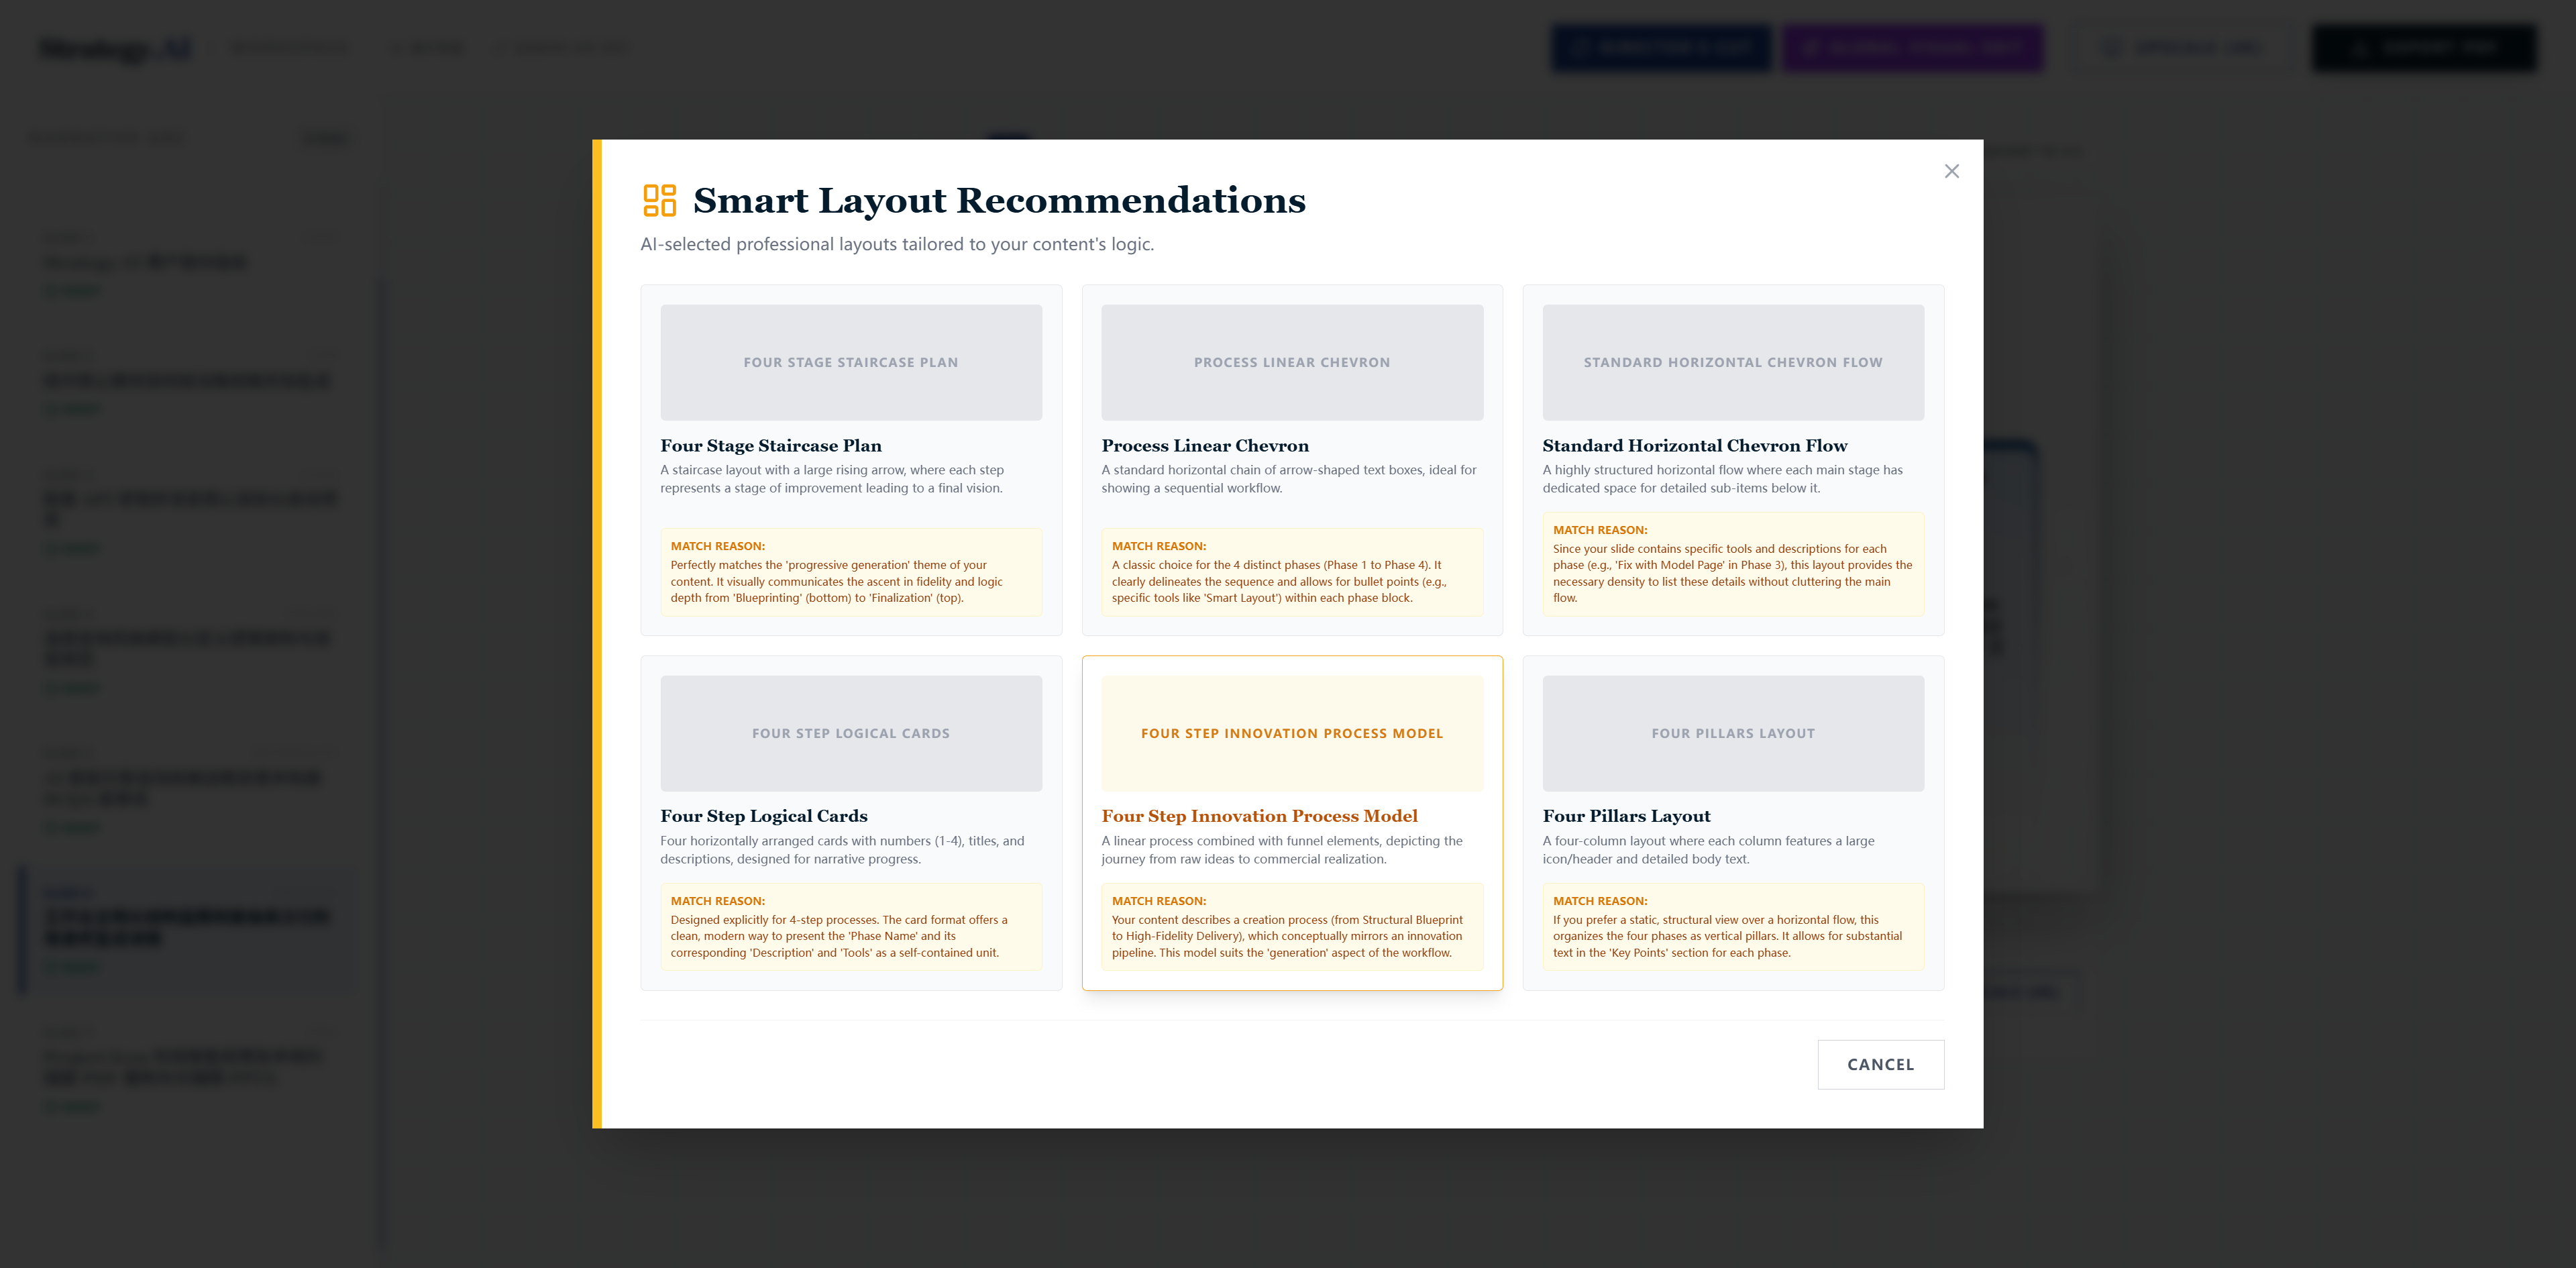This screenshot has width=2576, height=1268.
Task: Click the Four Stage Staircase Plan heading
Action: 770,446
